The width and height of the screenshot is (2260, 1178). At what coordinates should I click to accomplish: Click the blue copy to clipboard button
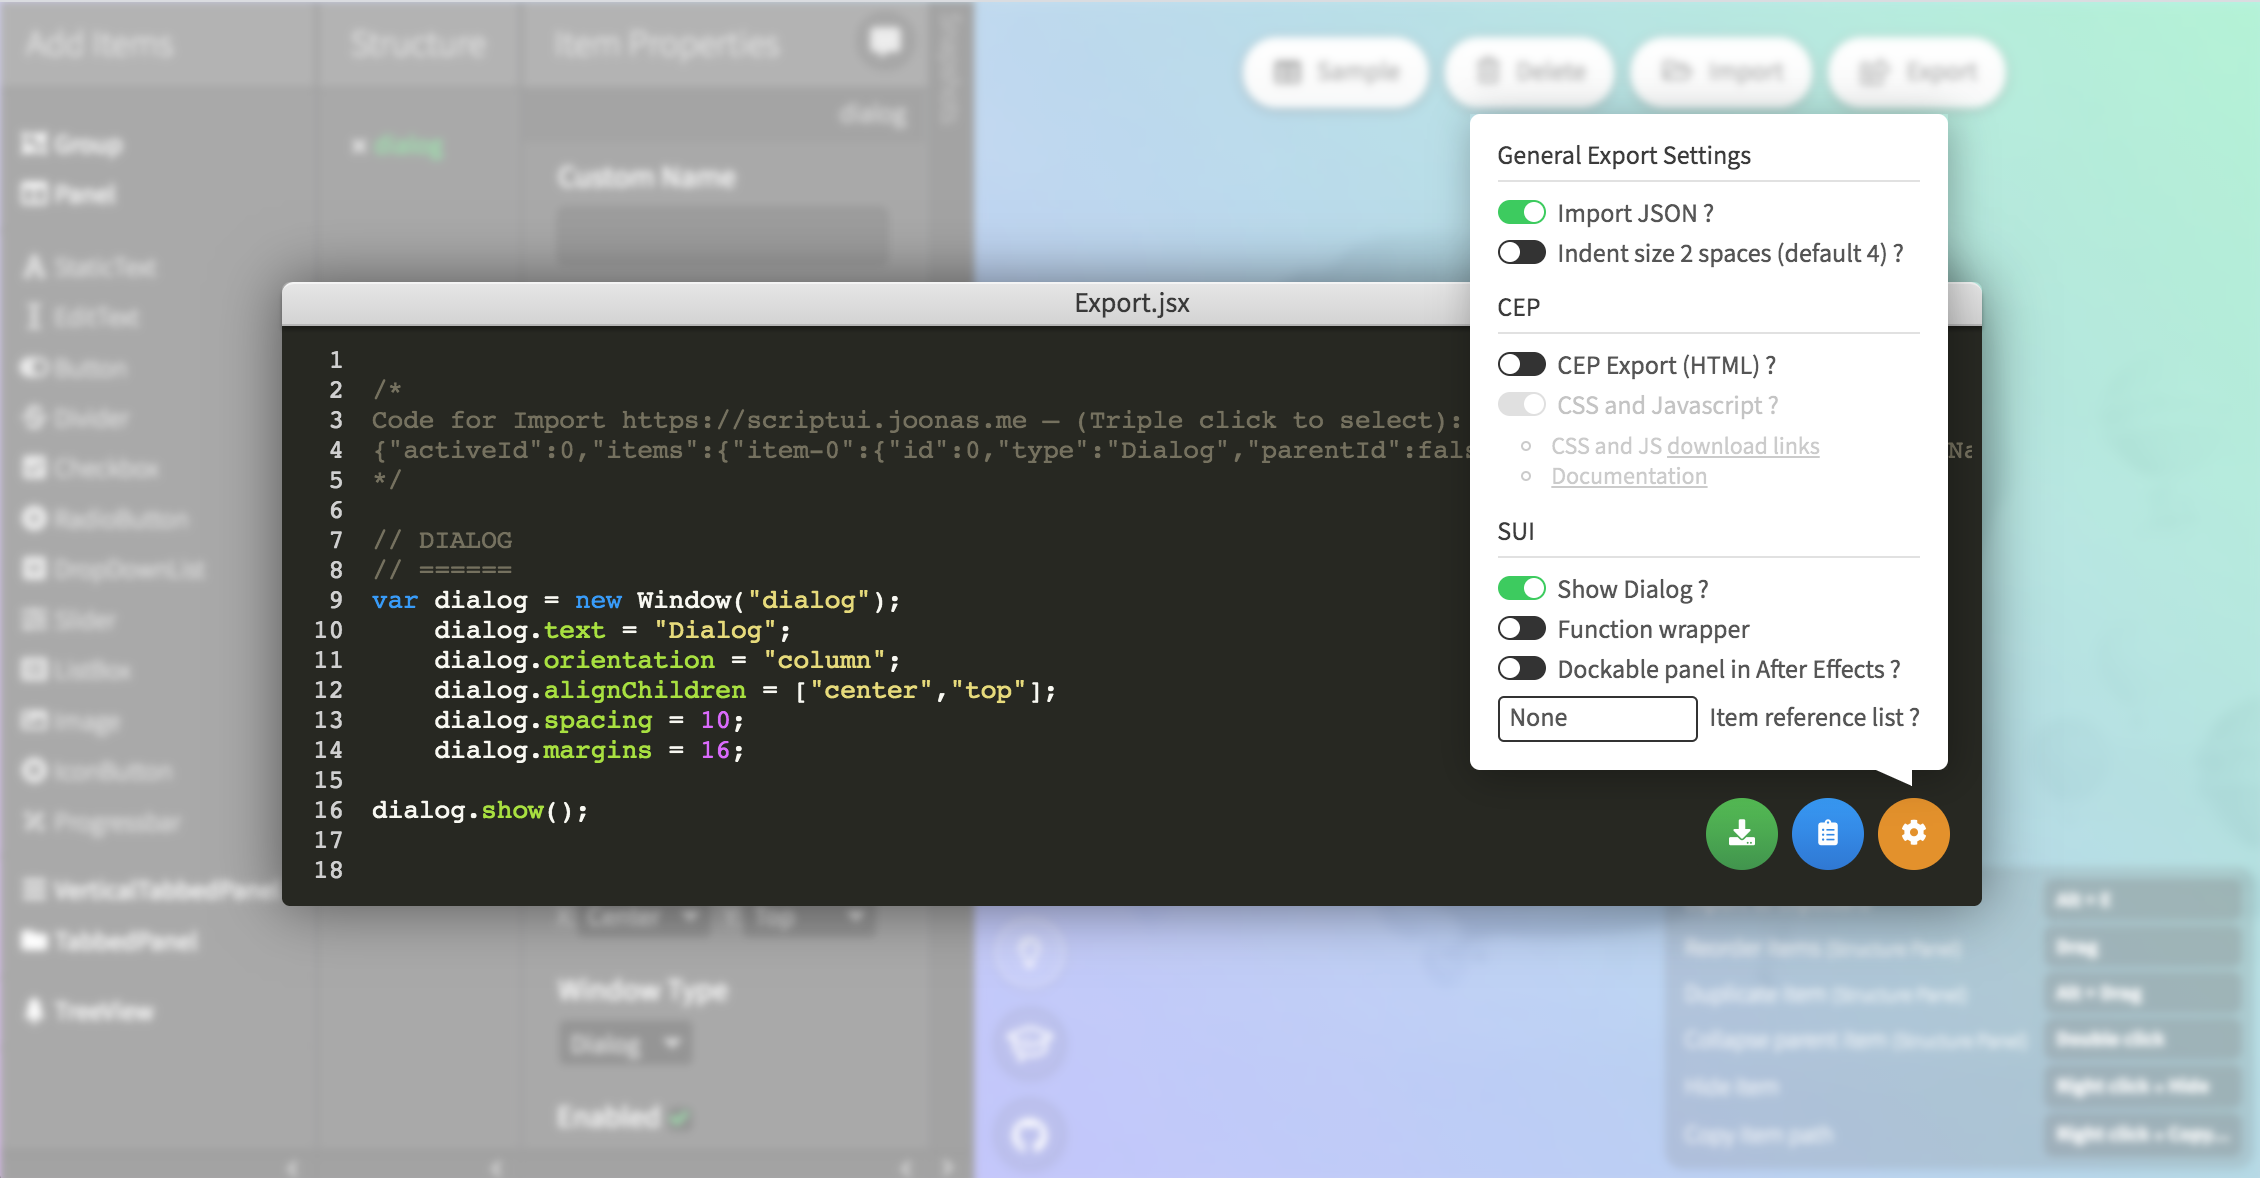(1827, 833)
